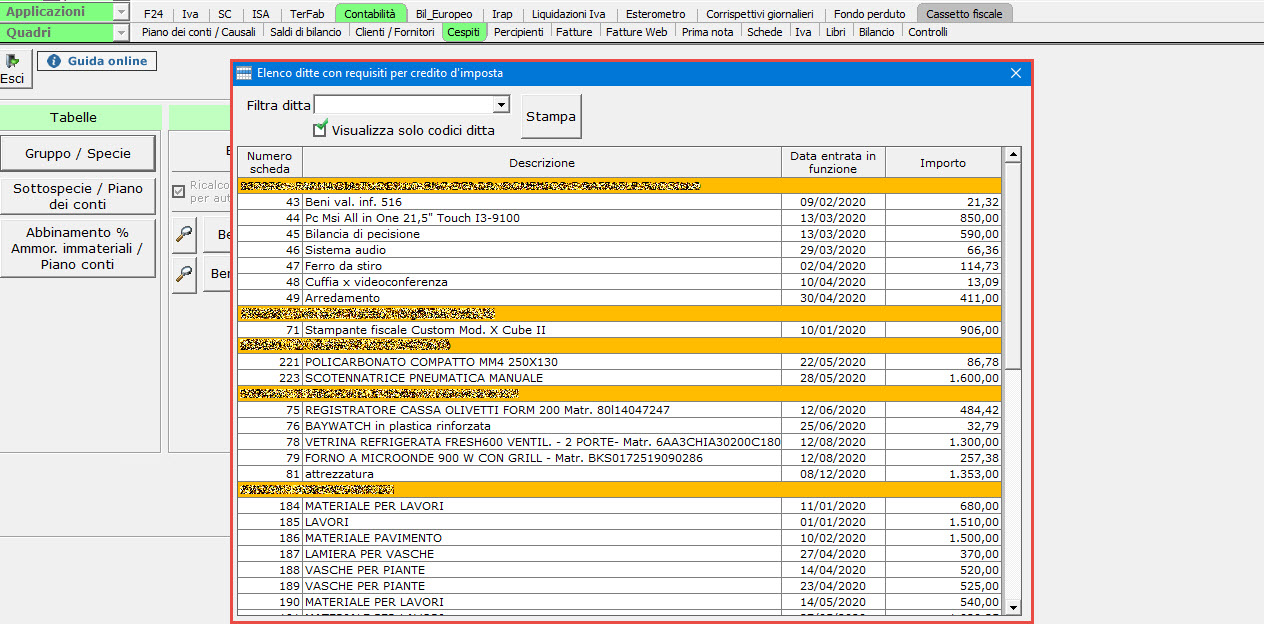The width and height of the screenshot is (1264, 624).
Task: Select row 187 LAMIERA PER VASCHE
Action: [x=619, y=554]
